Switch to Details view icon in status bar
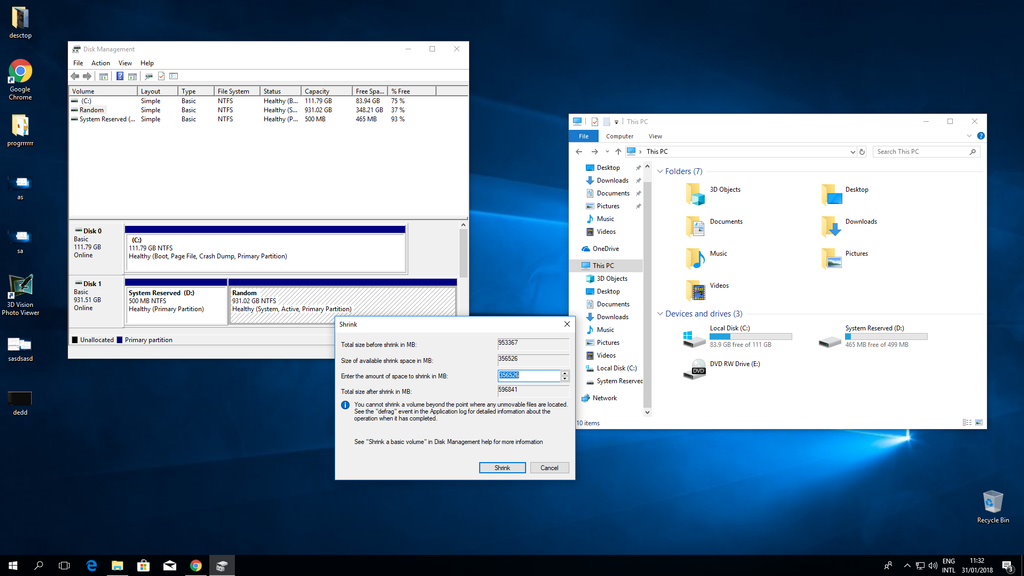 (x=967, y=423)
